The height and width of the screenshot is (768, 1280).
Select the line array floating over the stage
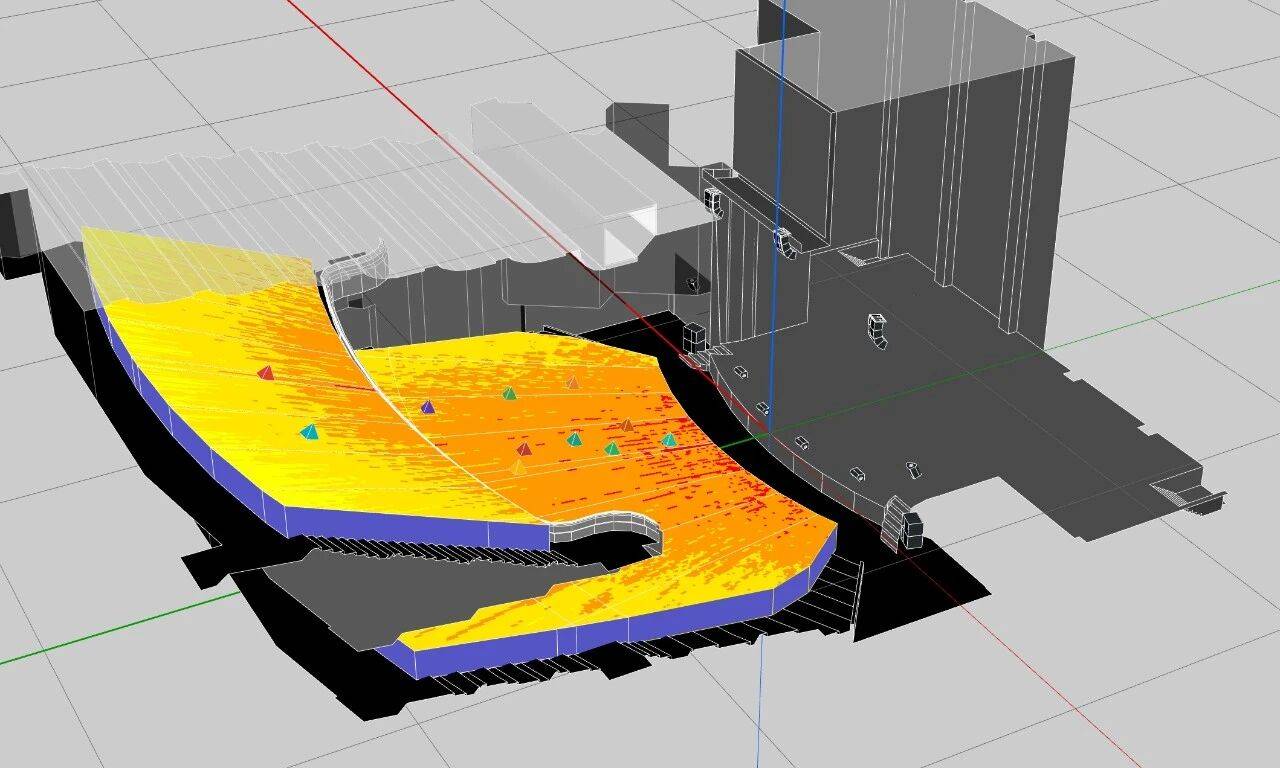coord(877,331)
